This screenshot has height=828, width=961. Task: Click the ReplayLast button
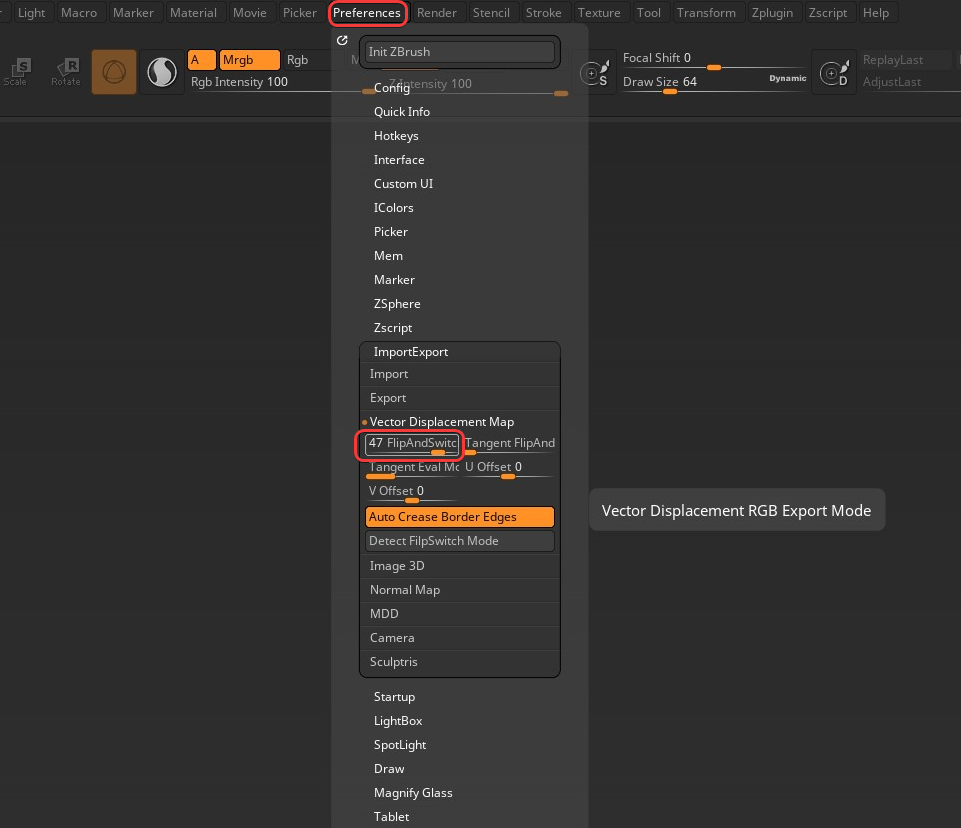(906, 60)
